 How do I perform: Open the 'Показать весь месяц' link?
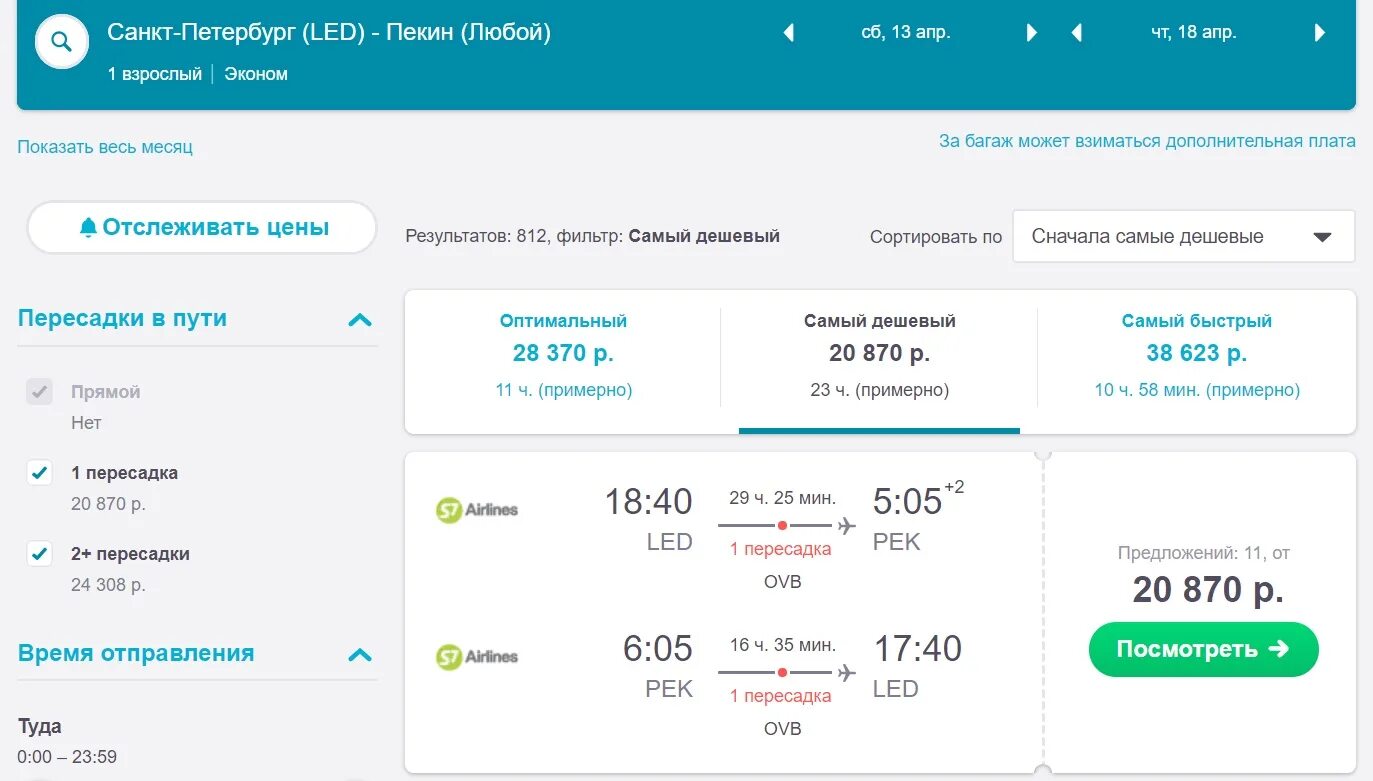[x=105, y=147]
